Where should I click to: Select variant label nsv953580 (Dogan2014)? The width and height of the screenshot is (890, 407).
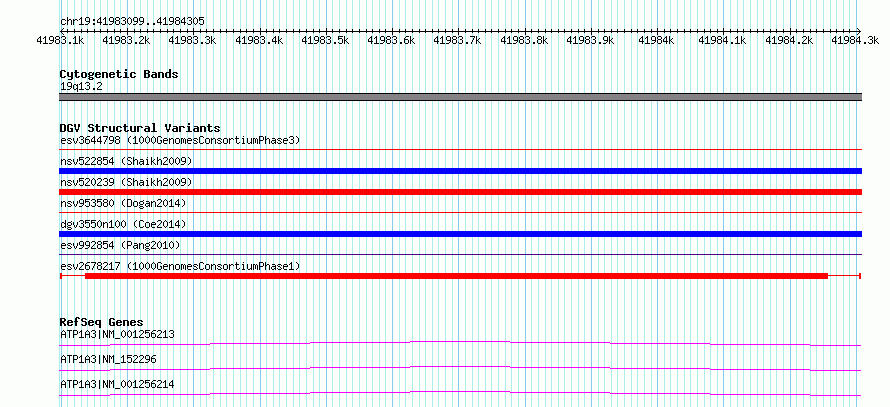pos(123,203)
